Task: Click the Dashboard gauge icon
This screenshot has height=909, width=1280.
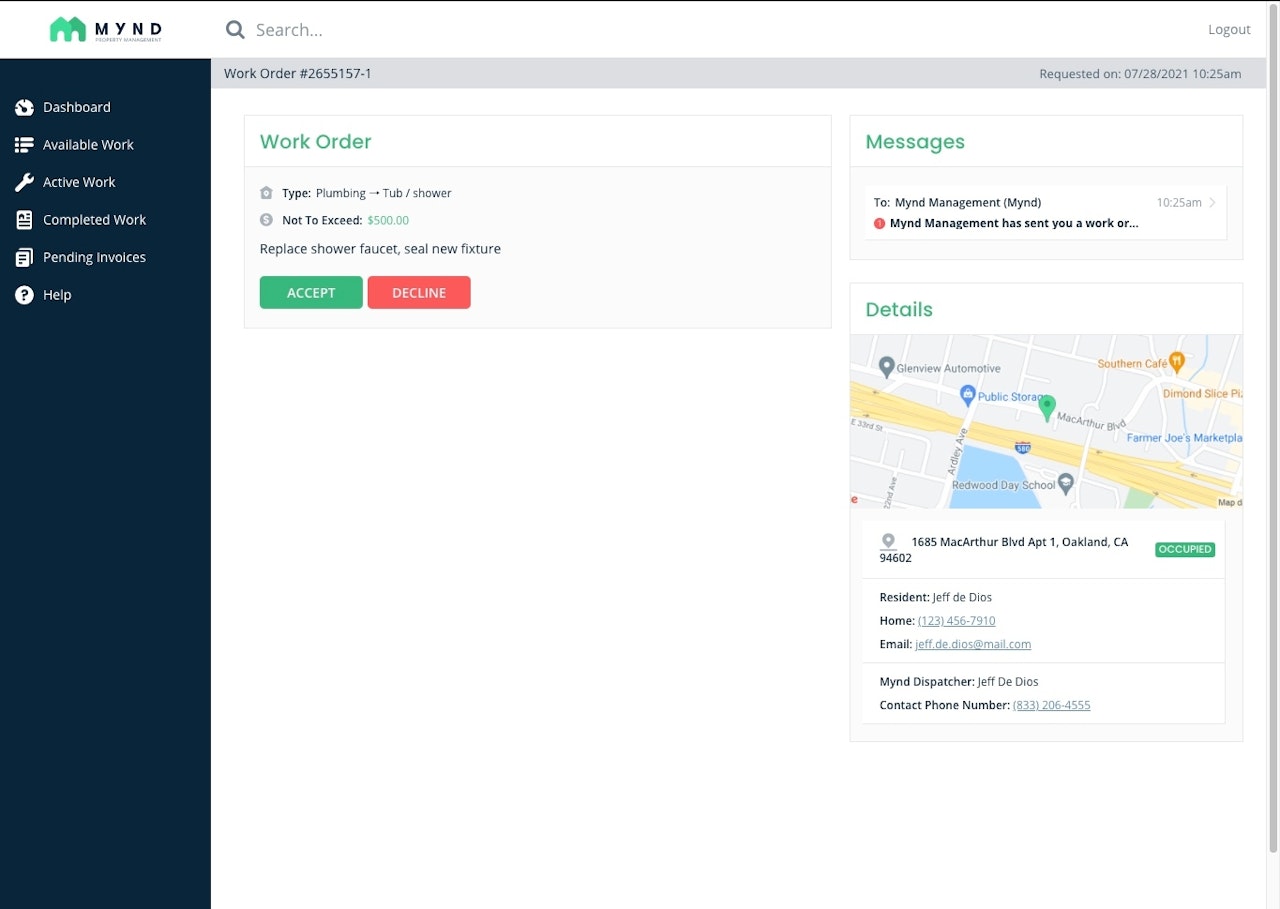Action: (x=24, y=107)
